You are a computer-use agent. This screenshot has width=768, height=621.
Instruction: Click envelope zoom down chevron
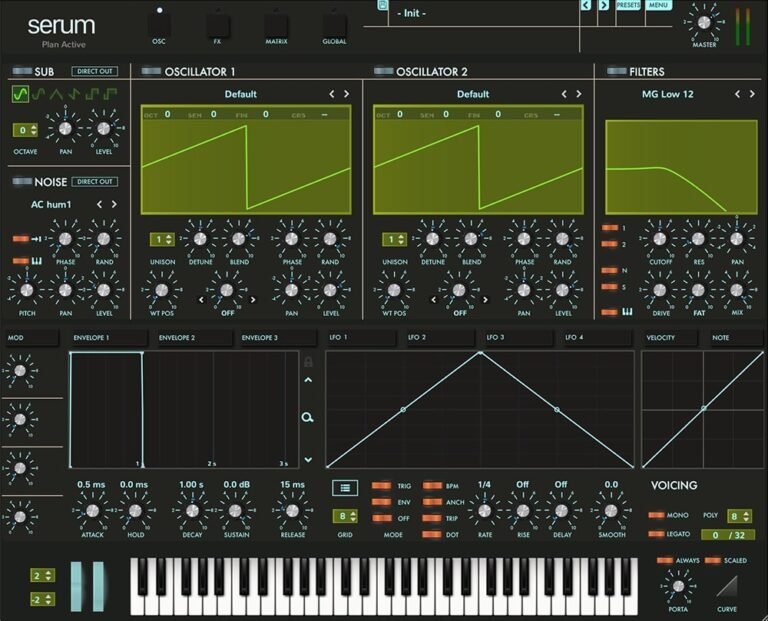[308, 460]
